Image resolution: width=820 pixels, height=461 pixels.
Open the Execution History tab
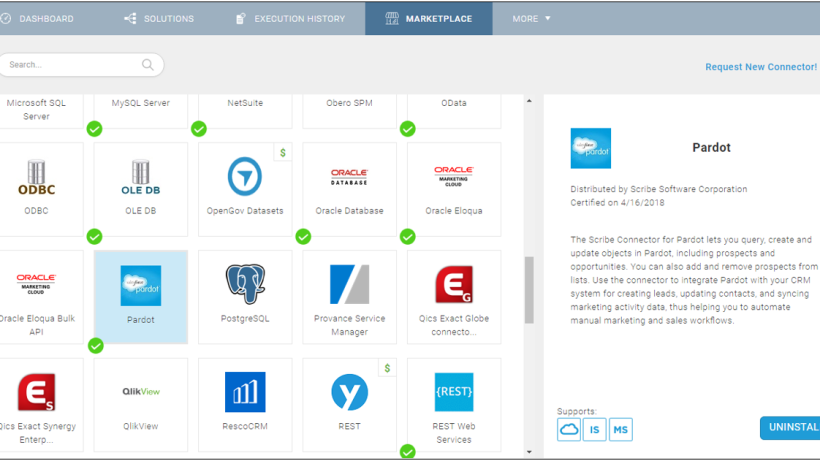(291, 19)
